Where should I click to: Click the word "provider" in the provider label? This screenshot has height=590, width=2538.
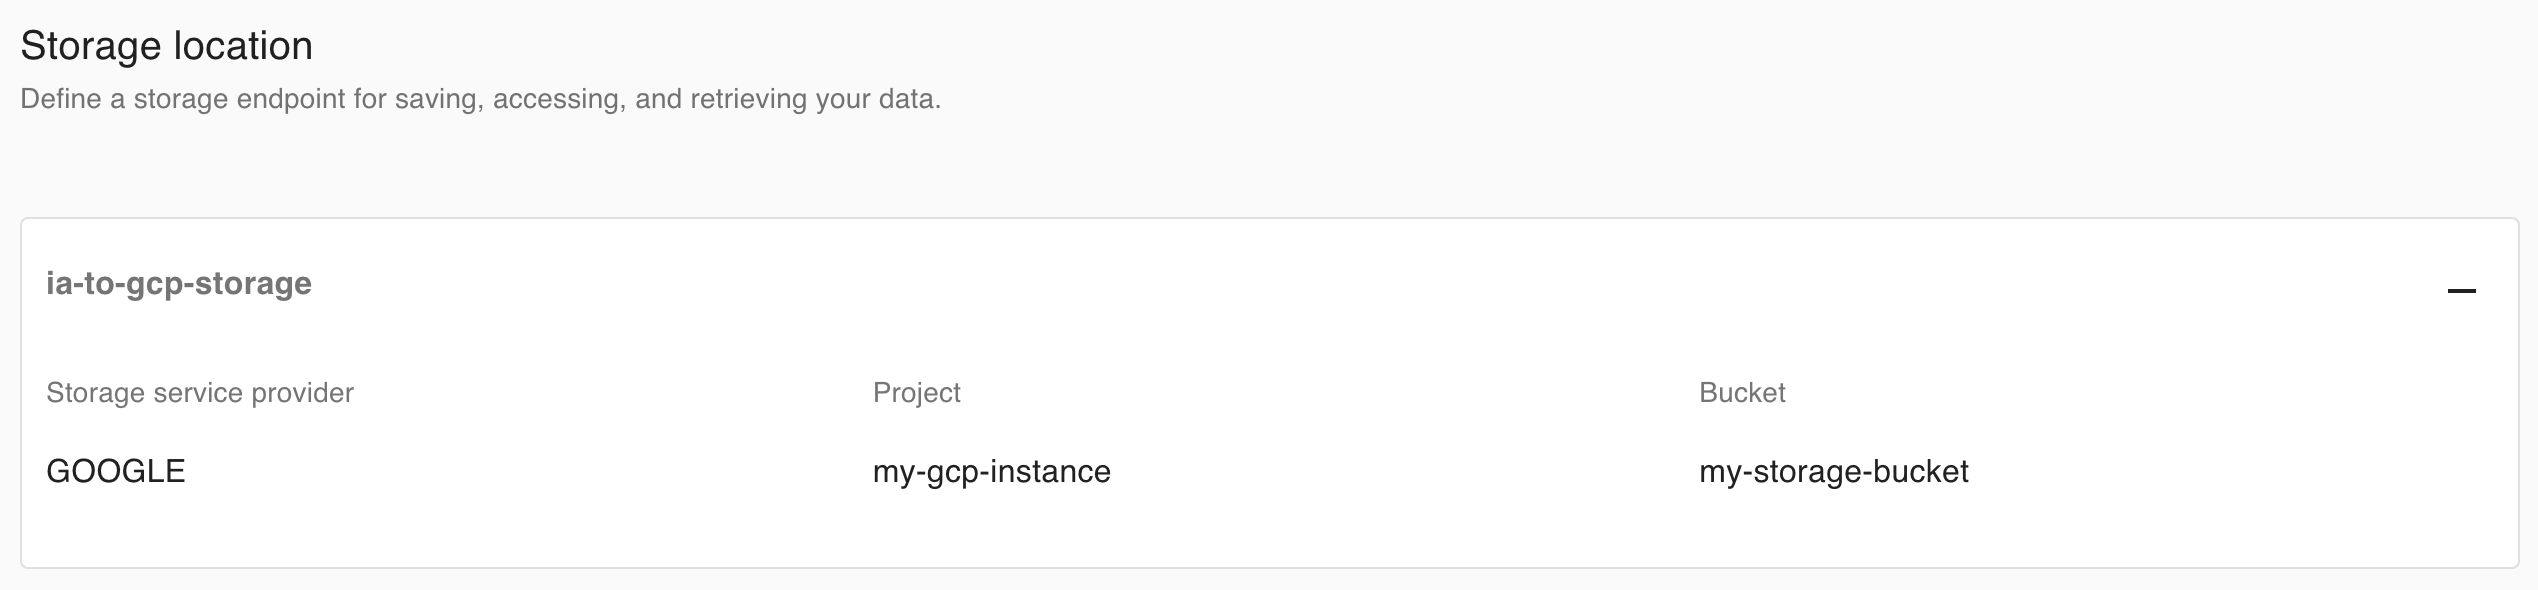pyautogui.click(x=302, y=393)
